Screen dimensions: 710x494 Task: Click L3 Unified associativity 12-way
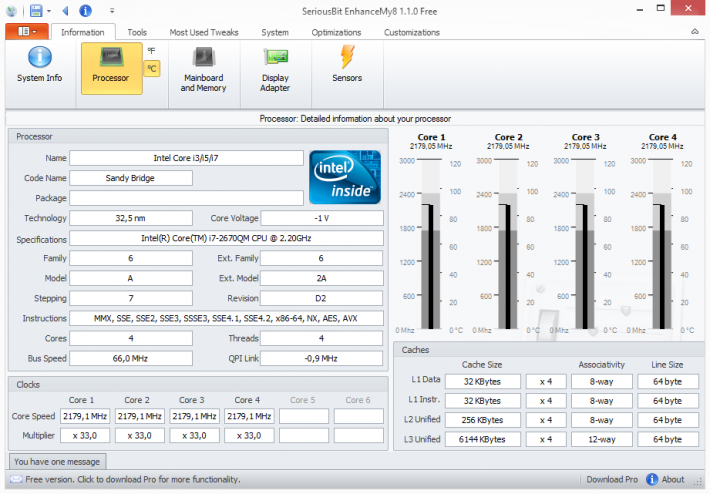coord(601,439)
